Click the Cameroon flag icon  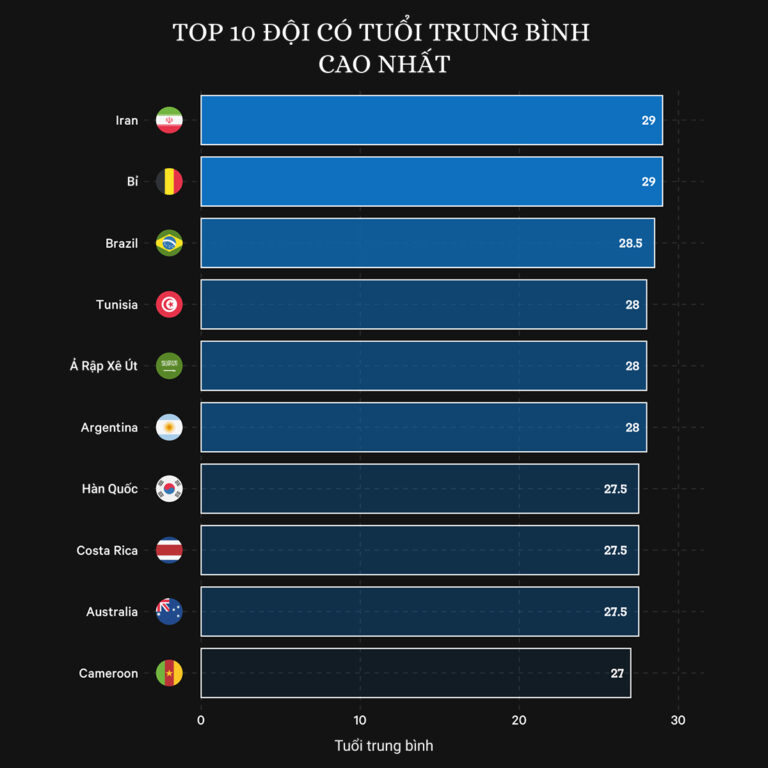[169, 673]
